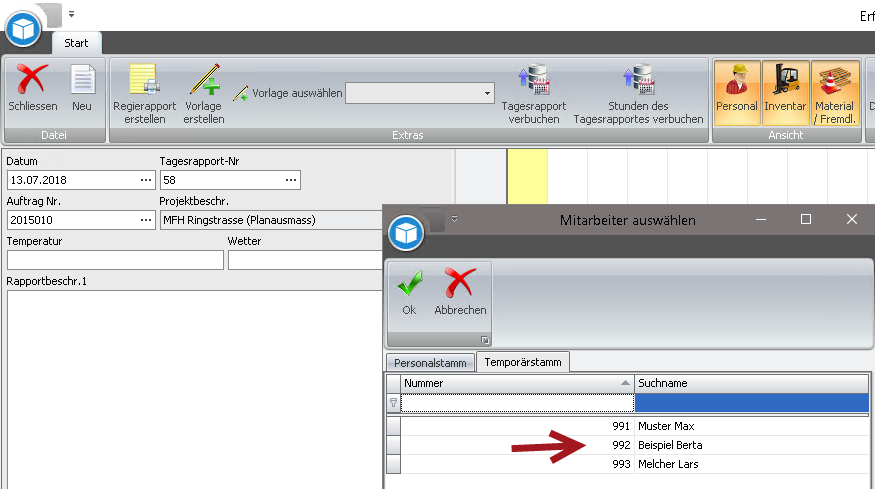875x489 pixels.
Task: Click Tagesrapport verbuchen database icon
Action: (x=534, y=79)
